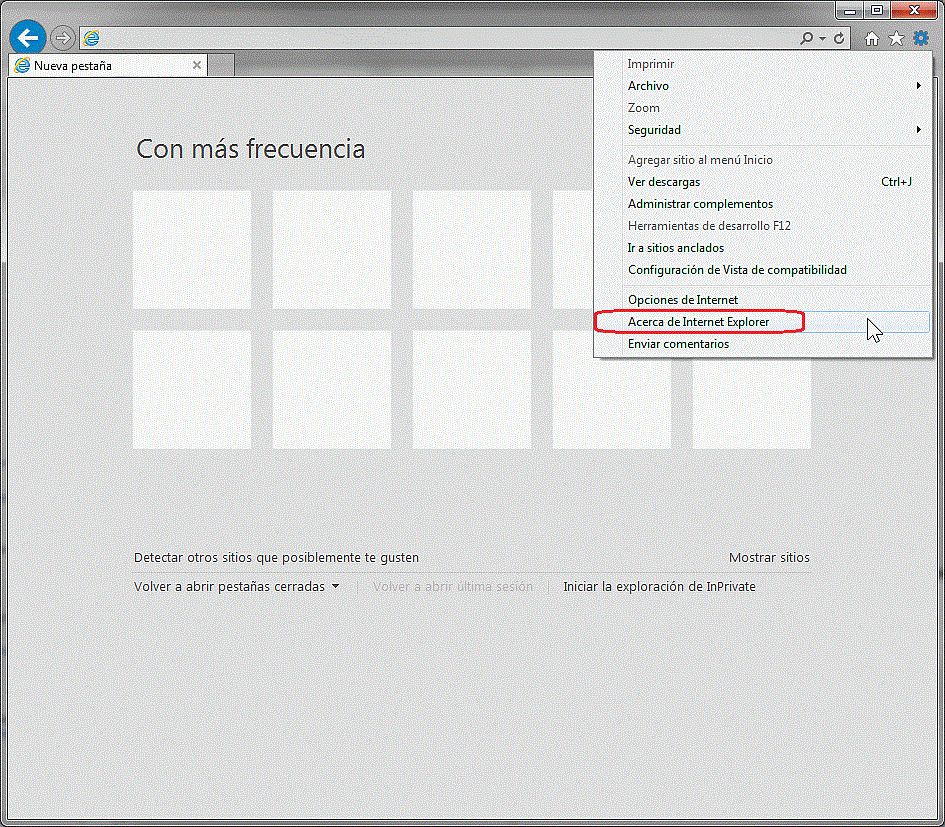The width and height of the screenshot is (945, 827).
Task: Minimize the Internet Explorer window
Action: coord(850,10)
